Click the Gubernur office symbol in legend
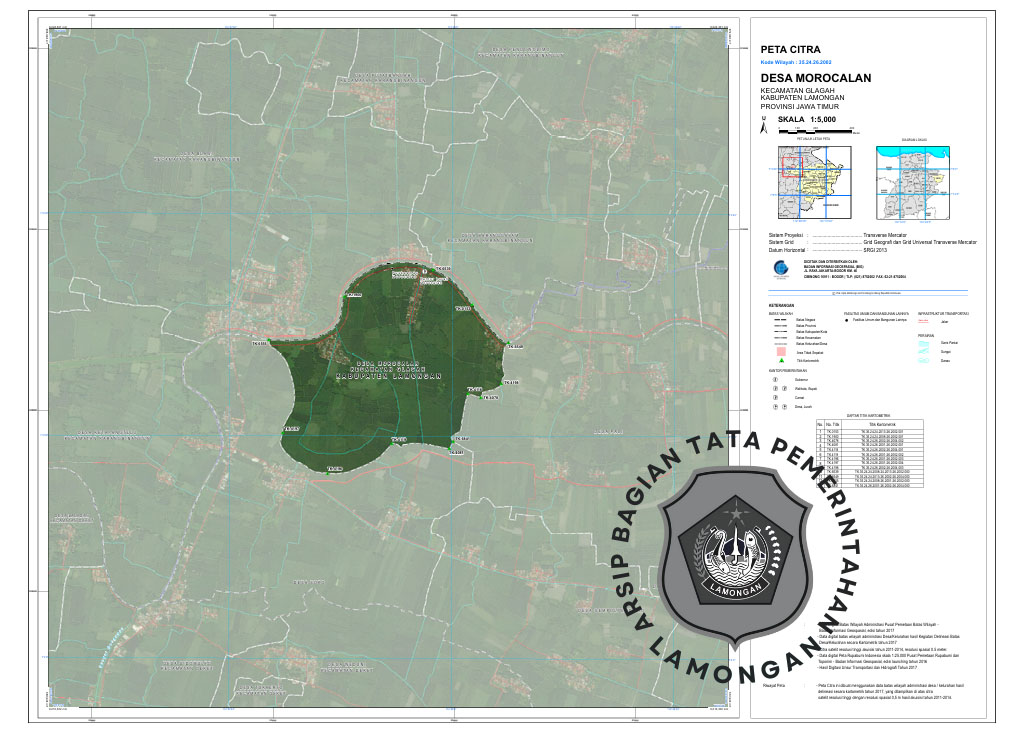The width and height of the screenshot is (1033, 735). (x=774, y=380)
